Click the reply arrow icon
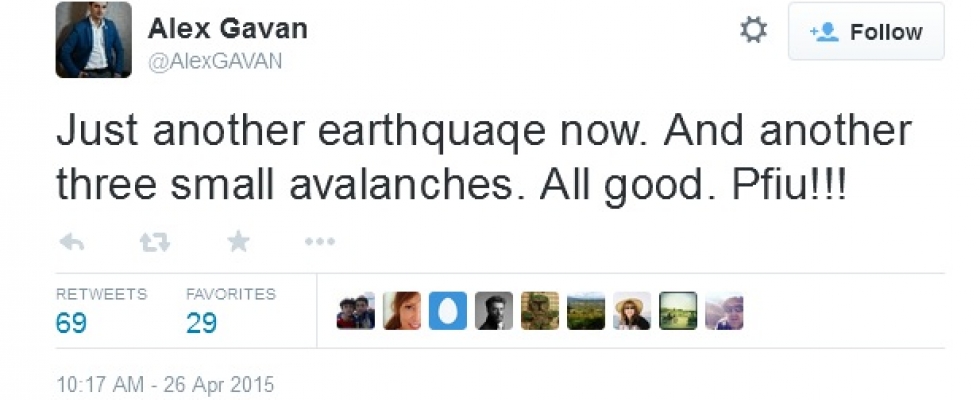 click(72, 241)
